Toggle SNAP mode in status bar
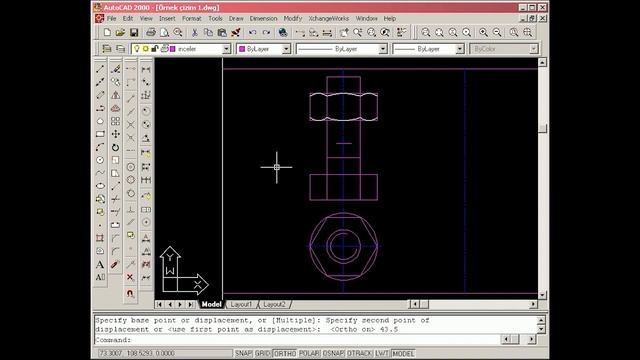This screenshot has width=640, height=360. pos(244,353)
